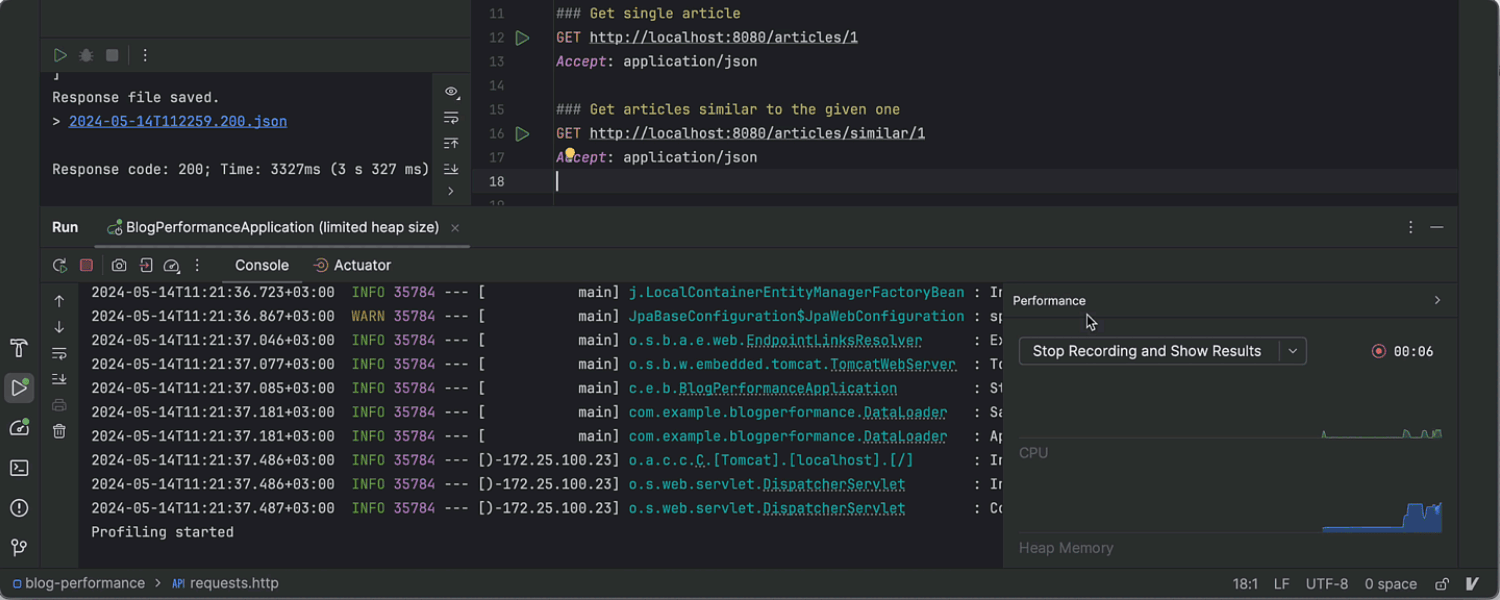
Task: Click Stop Recording and Show Results
Action: click(x=1146, y=351)
